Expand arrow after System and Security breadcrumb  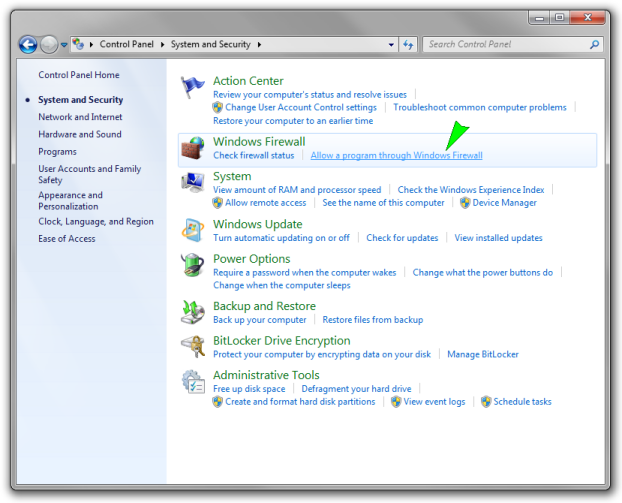259,44
